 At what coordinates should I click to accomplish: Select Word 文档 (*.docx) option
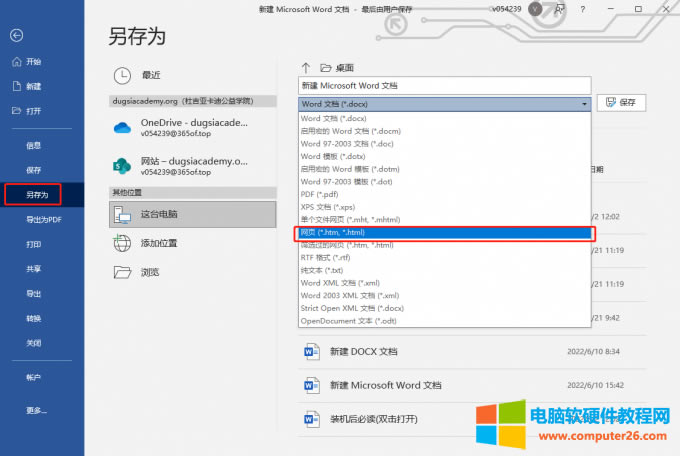(445, 118)
